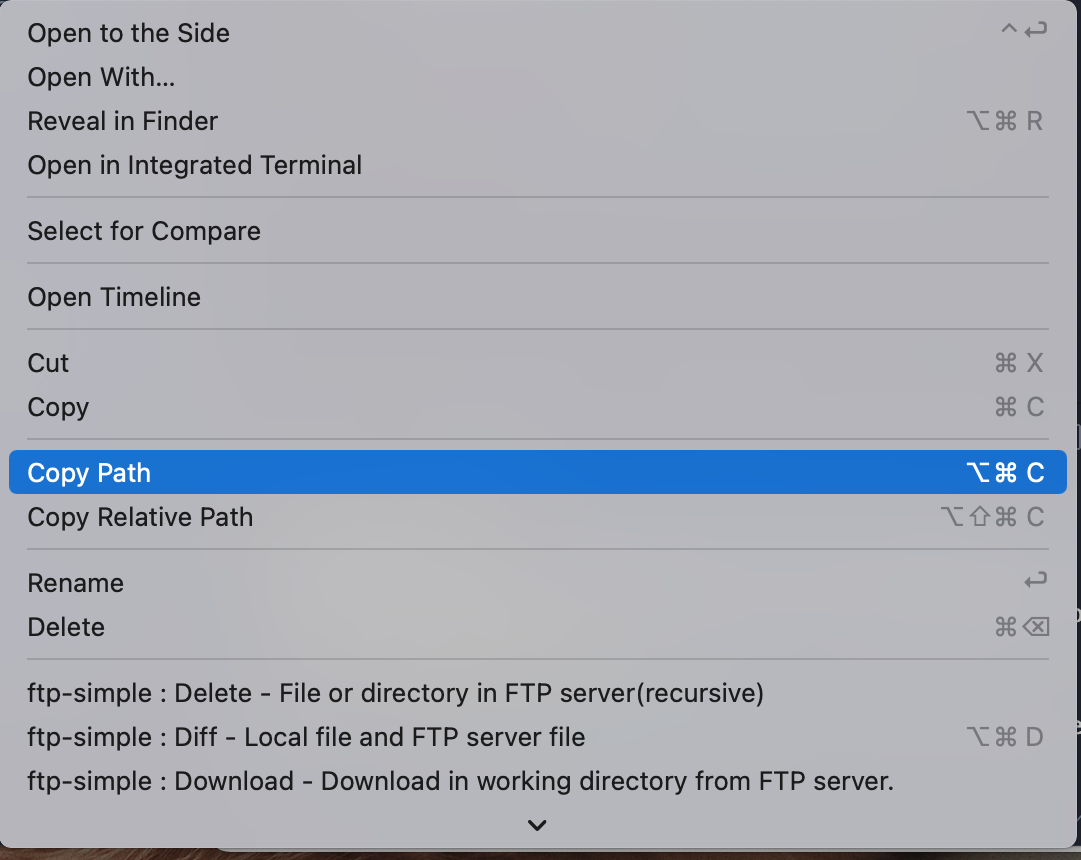Choose Rename from context menu

(538, 583)
